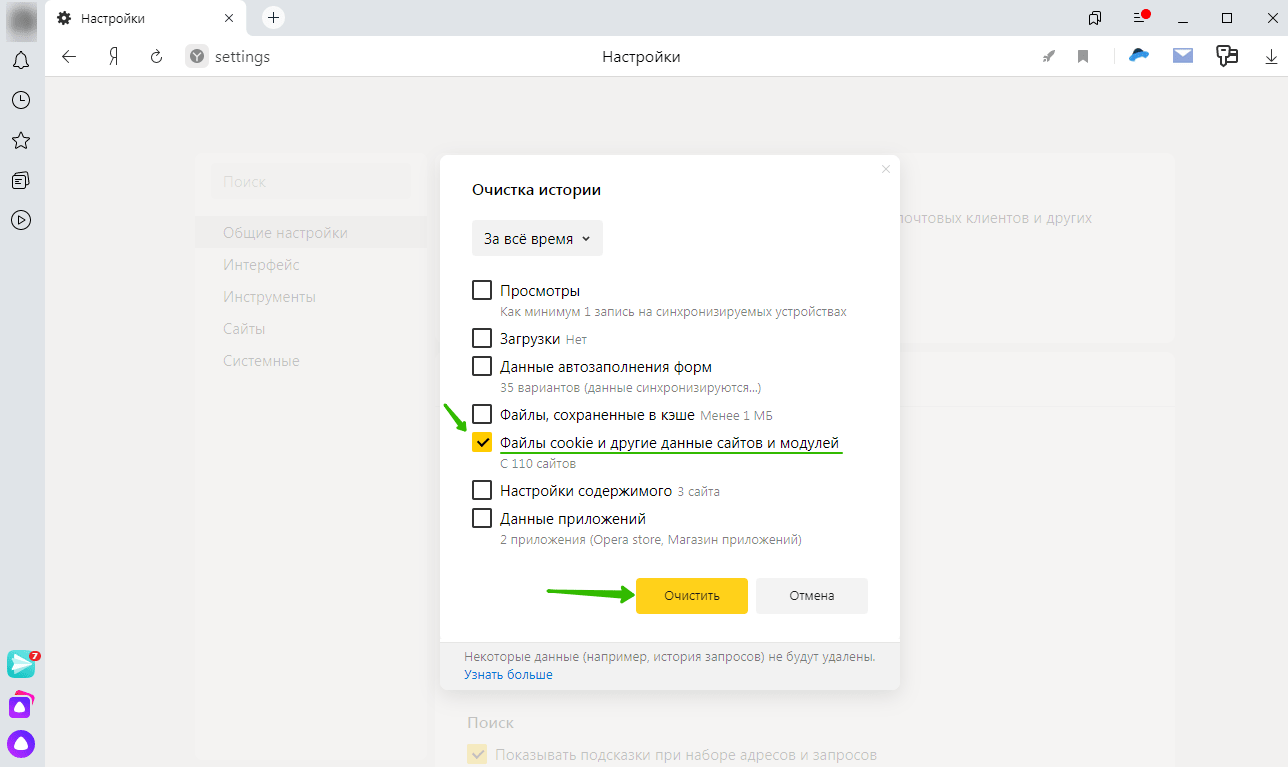This screenshot has width=1288, height=767.
Task: Open the browser main menu
Action: tap(1140, 18)
